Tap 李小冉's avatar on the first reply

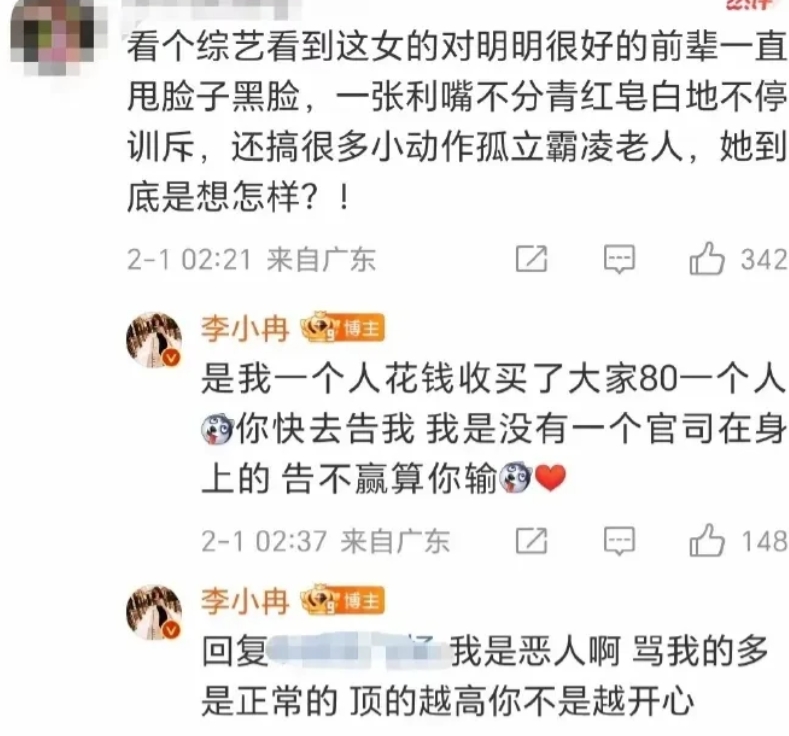pos(154,339)
